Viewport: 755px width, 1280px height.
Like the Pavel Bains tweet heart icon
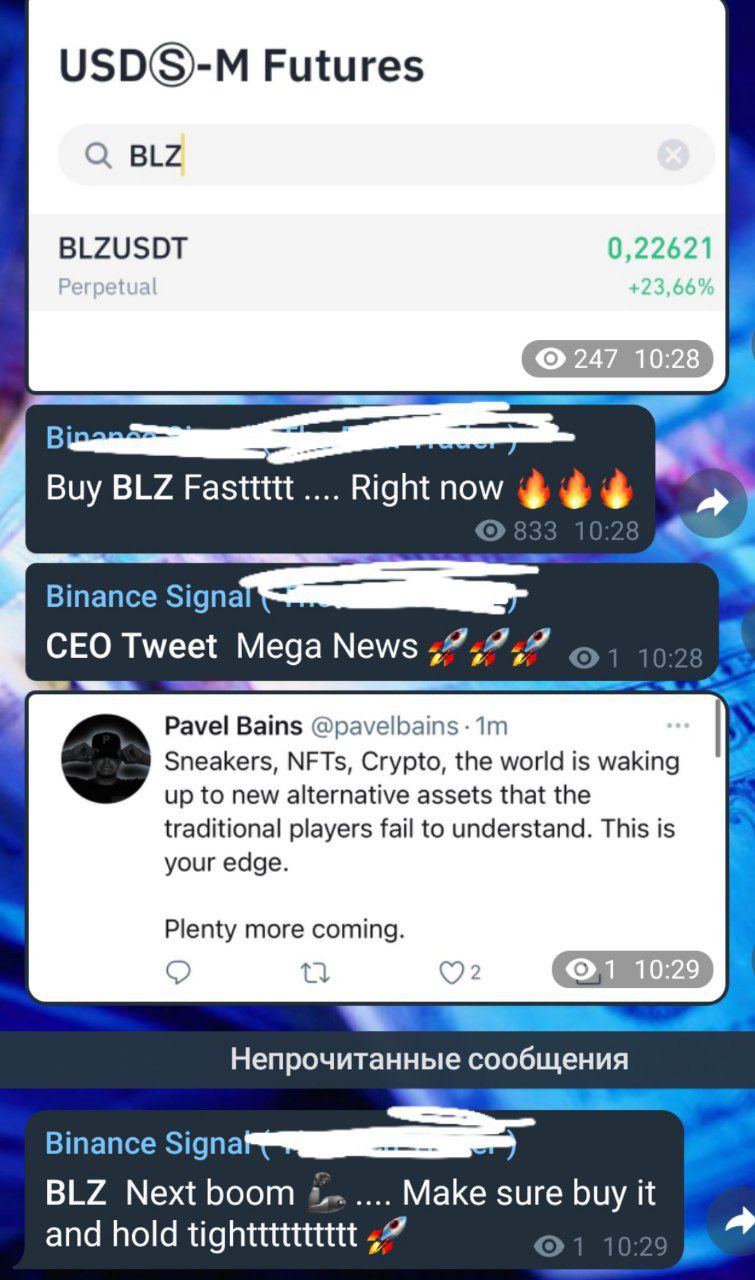point(452,971)
